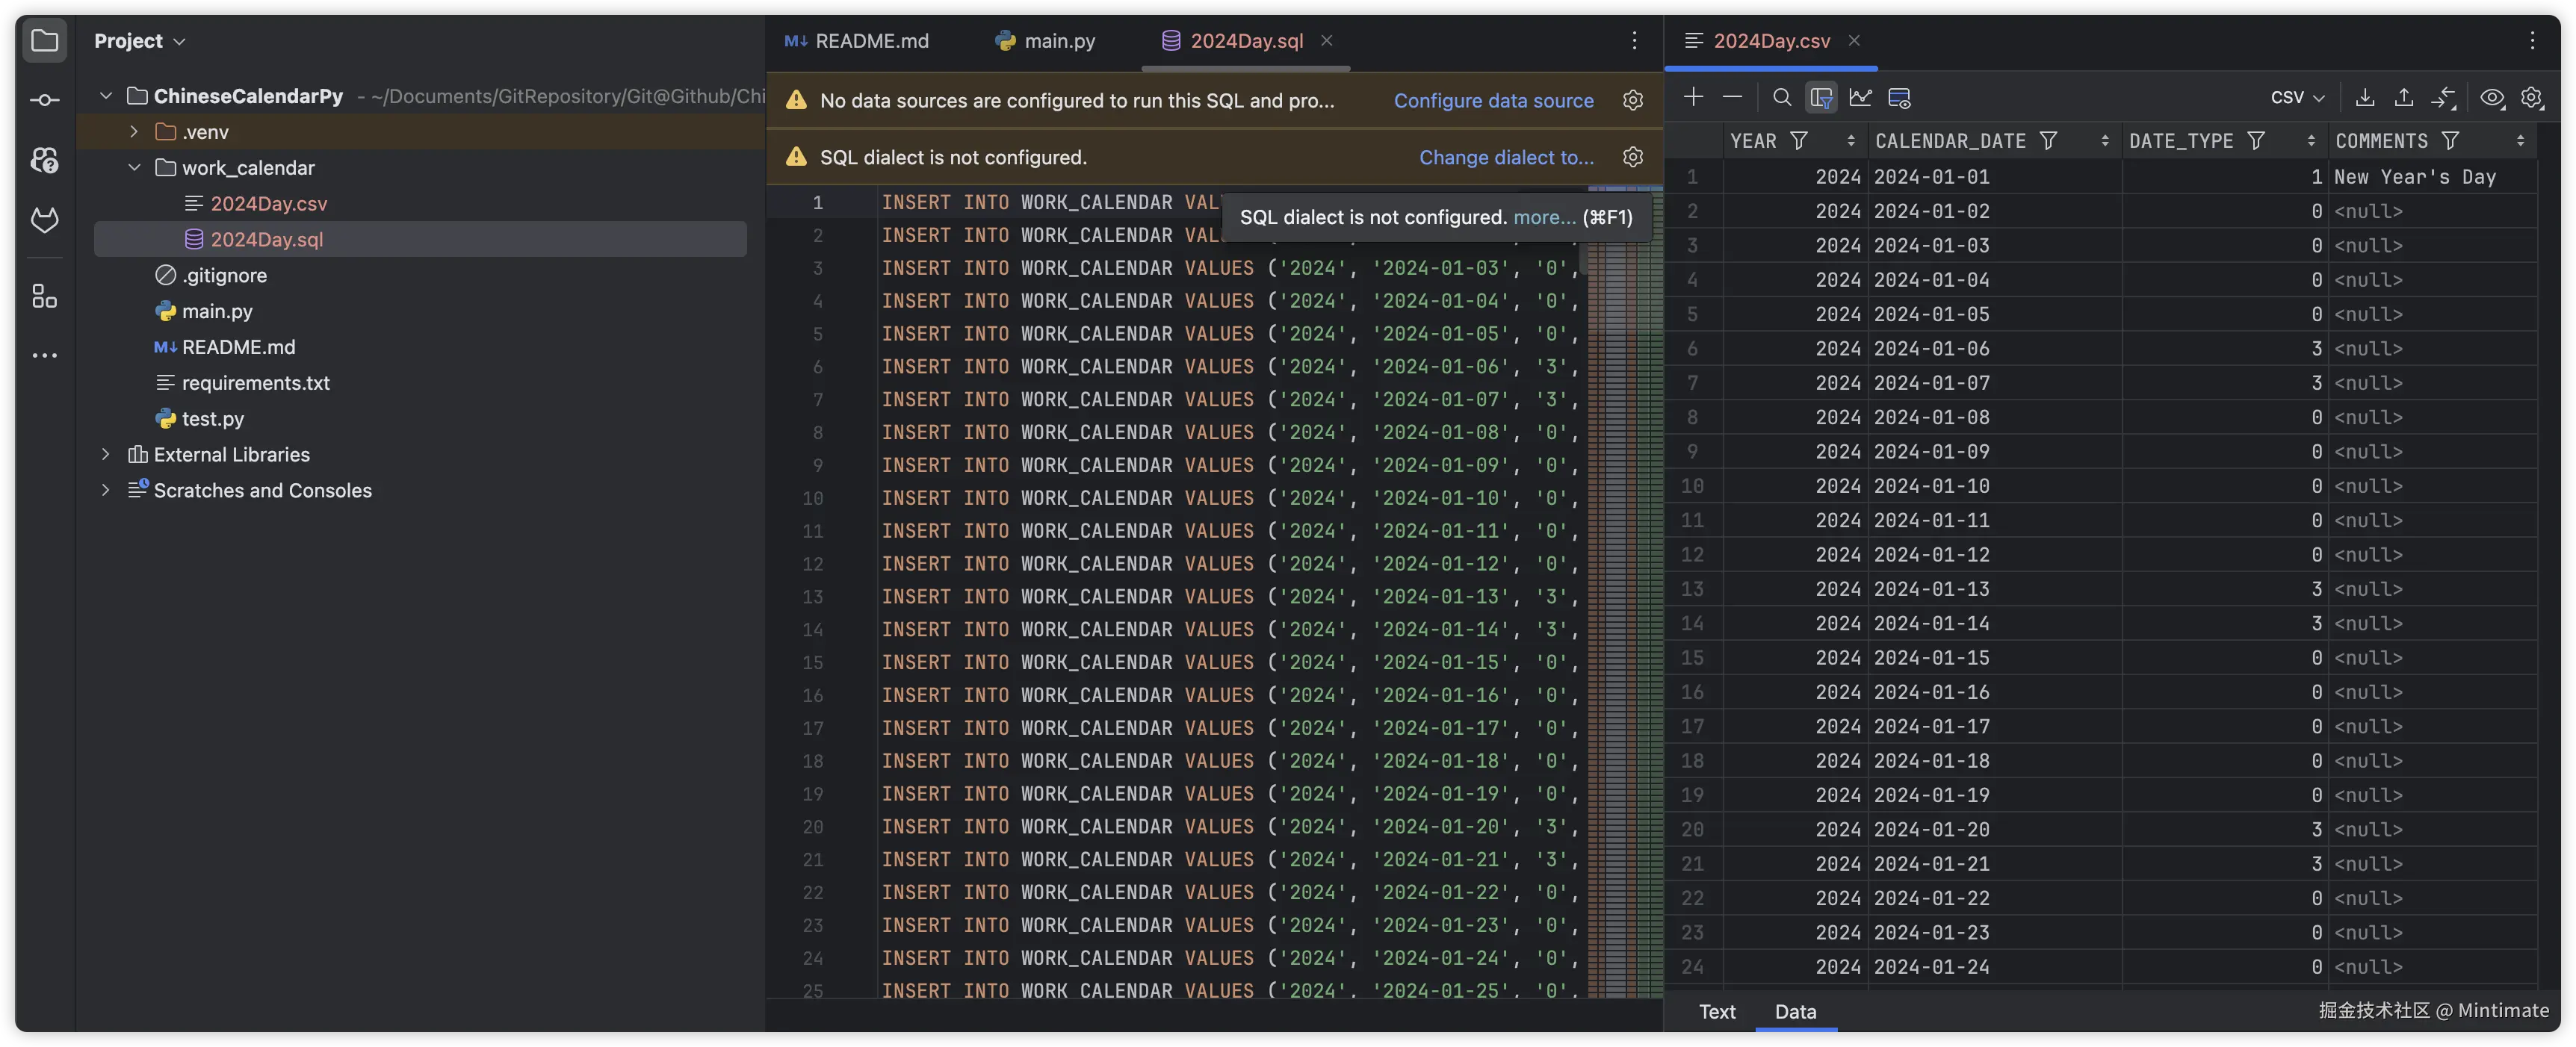Select requirements.txt in the project tree

pos(255,383)
